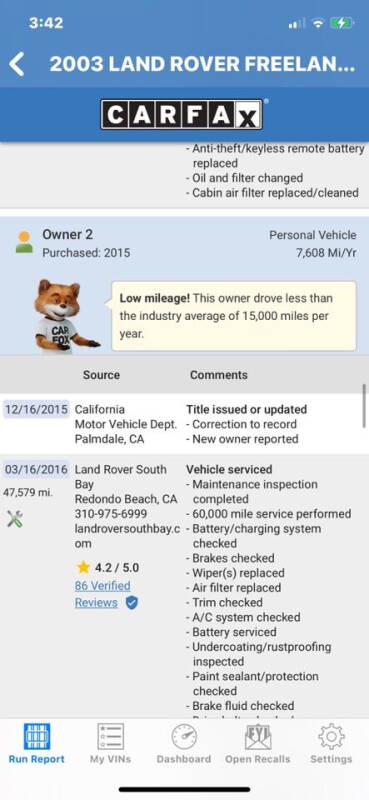Tap the 2003 Land Rover title
This screenshot has height=800, width=369.
202,64
